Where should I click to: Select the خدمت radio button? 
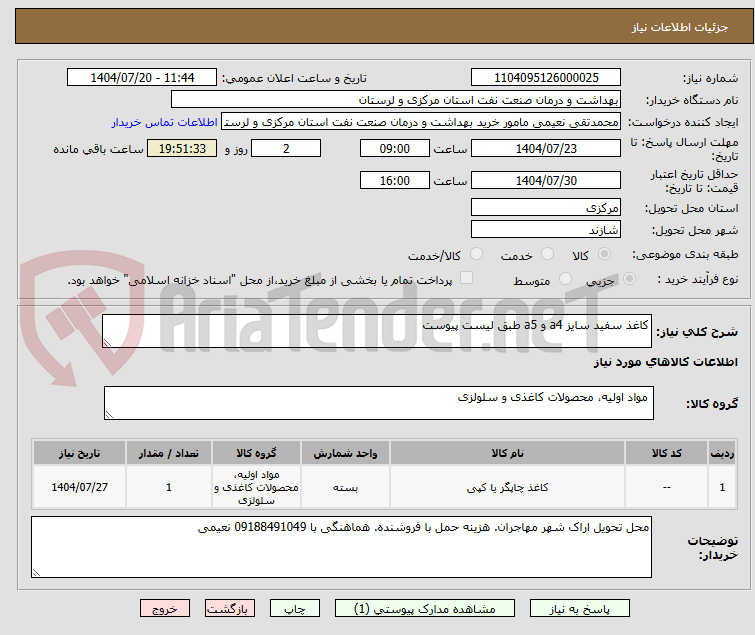tap(547, 254)
